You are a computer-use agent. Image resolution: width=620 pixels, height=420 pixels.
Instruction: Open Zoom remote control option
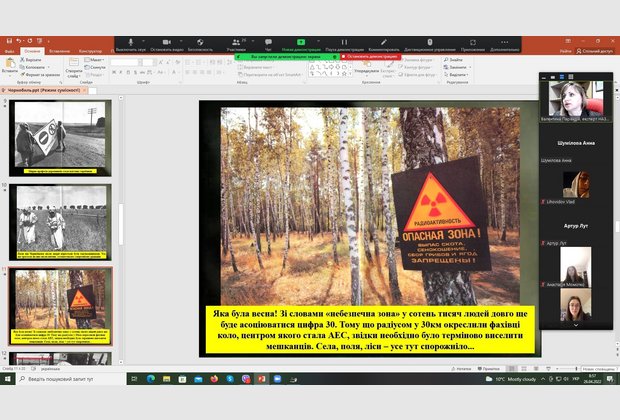tap(429, 43)
